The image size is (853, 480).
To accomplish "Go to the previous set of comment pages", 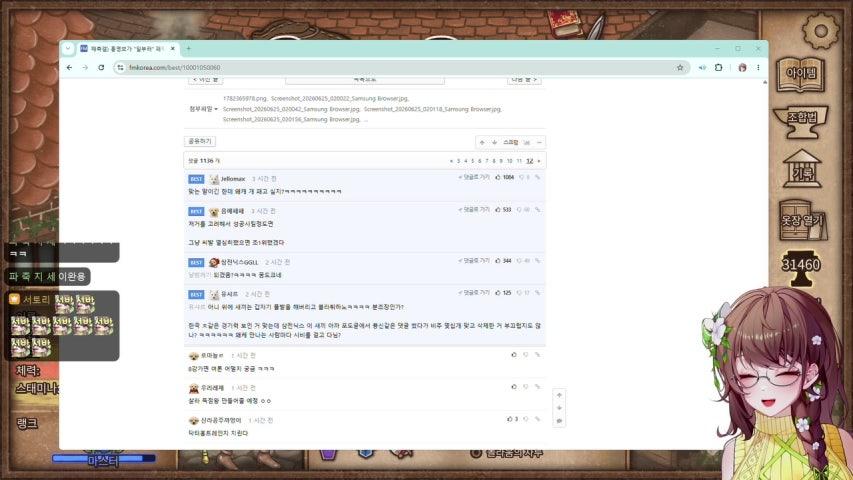I will pyautogui.click(x=451, y=161).
